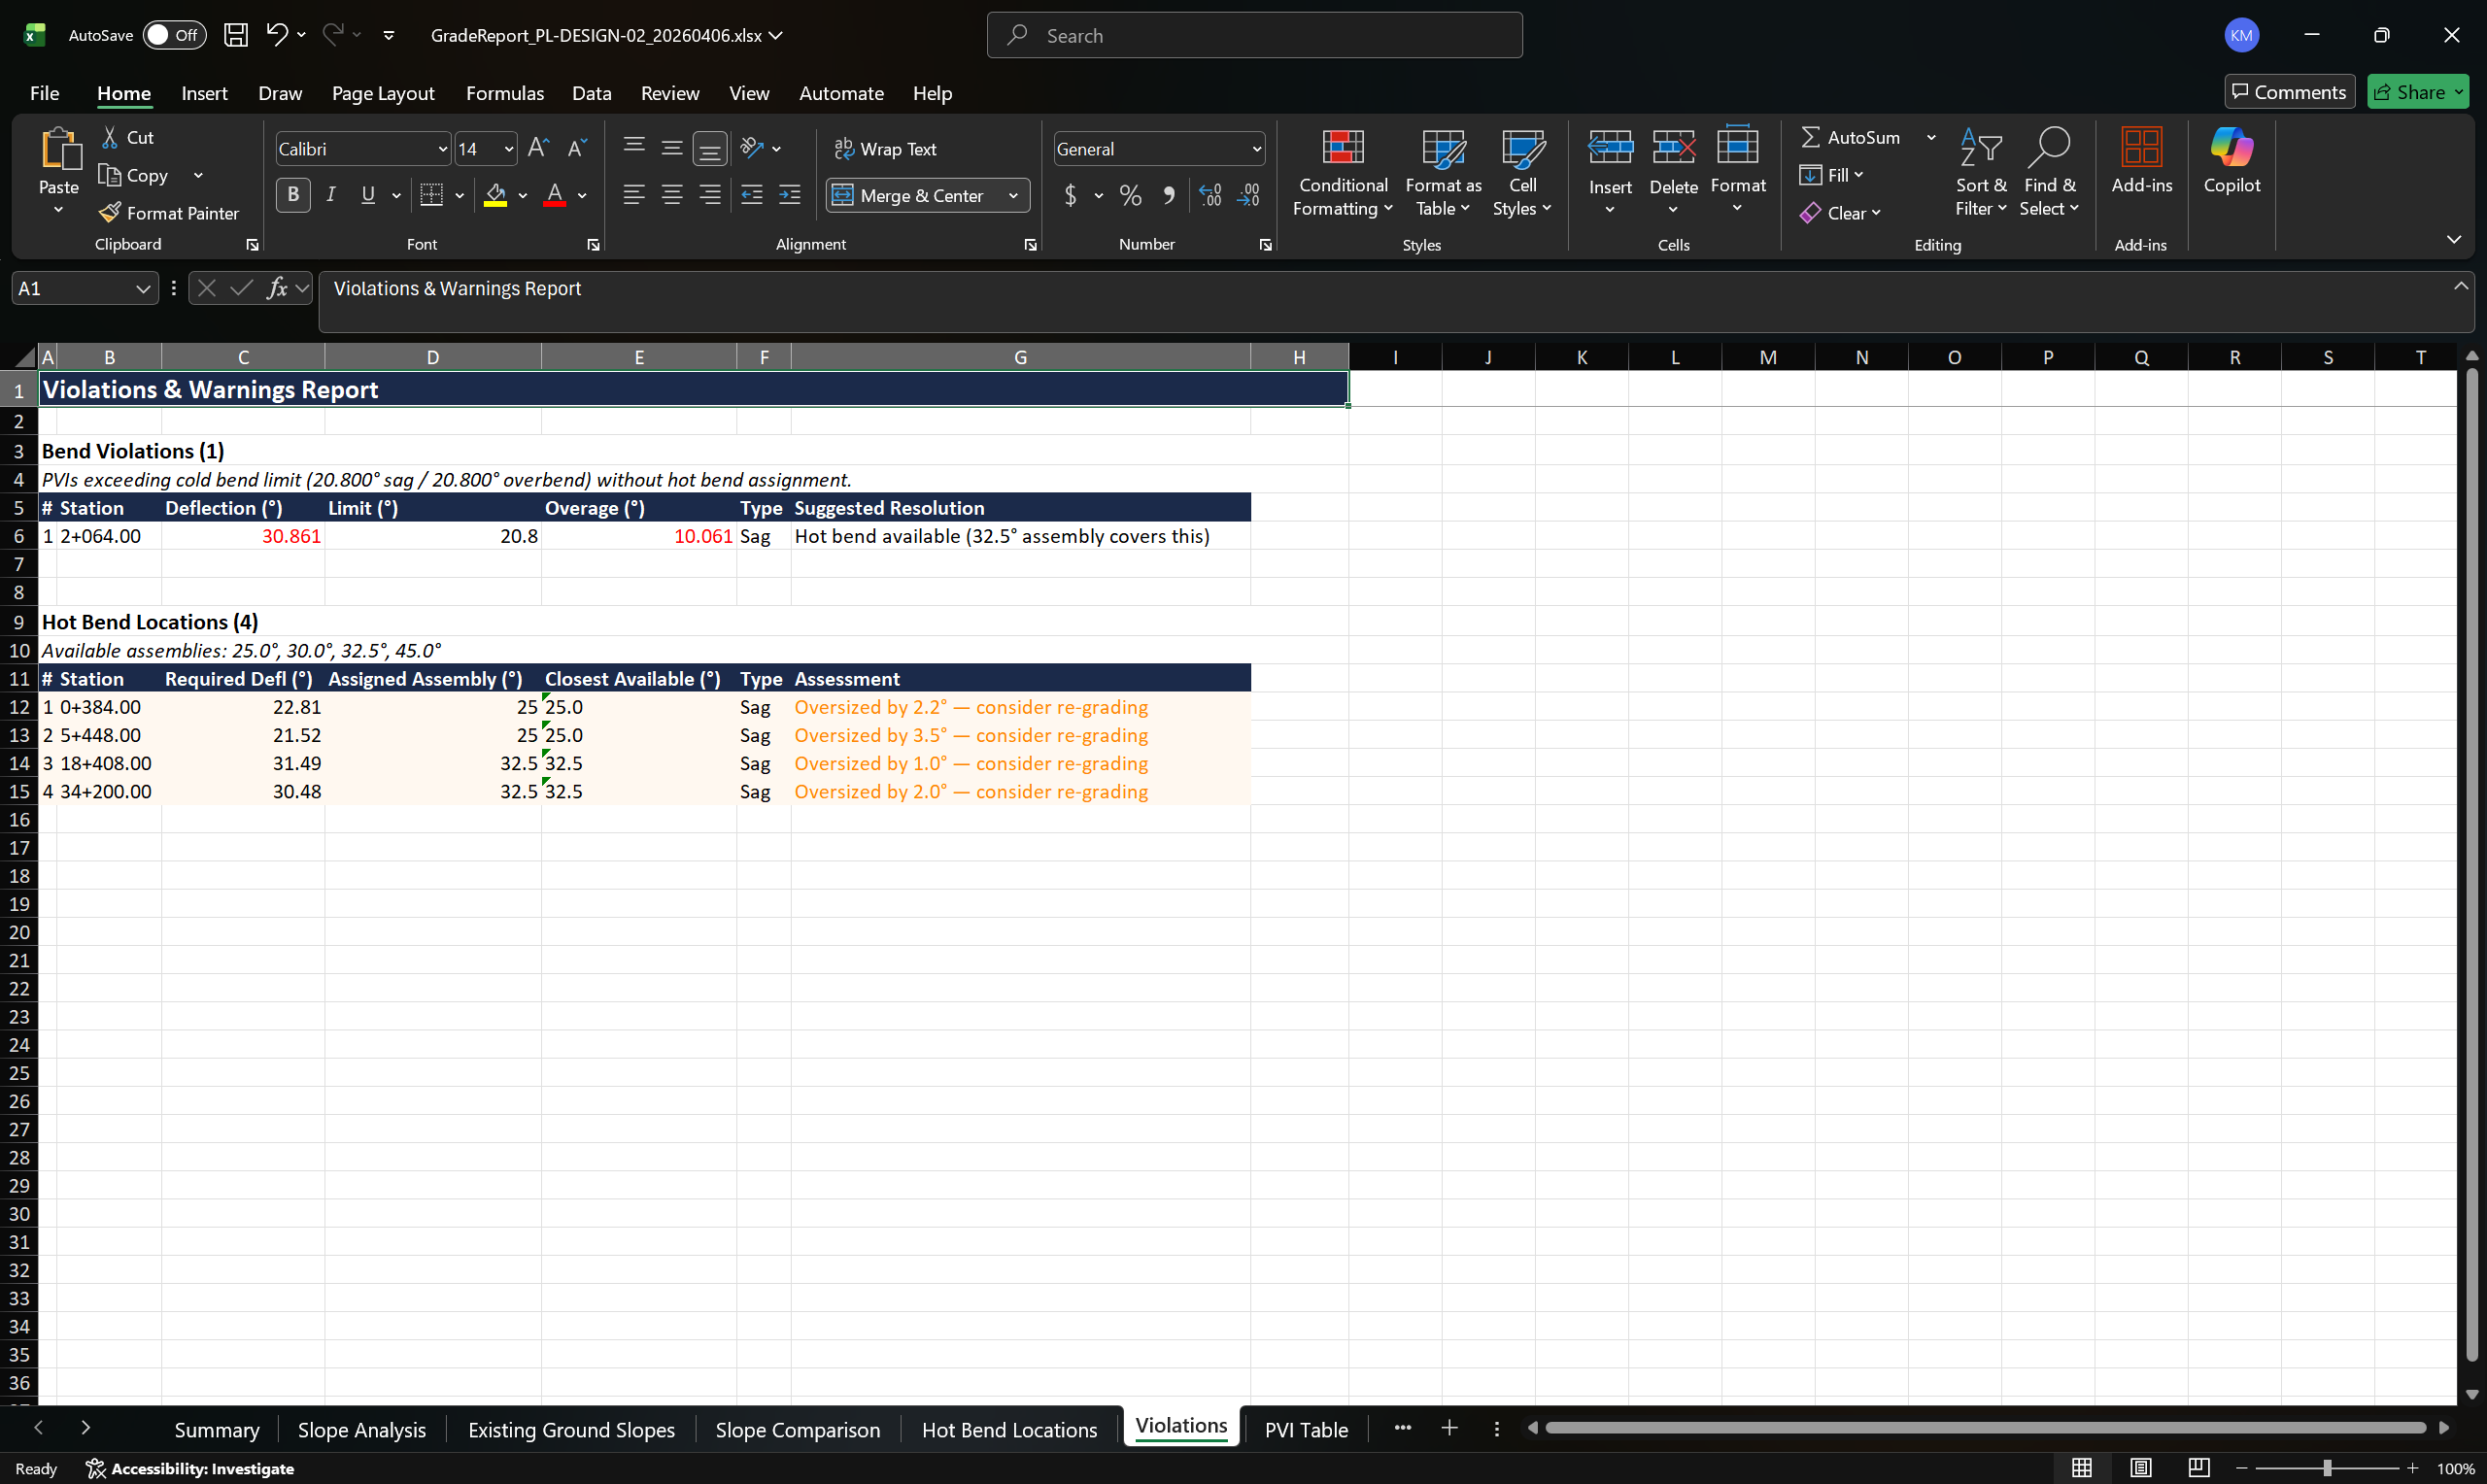This screenshot has height=1484, width=2487.
Task: Click the AutoSum icon
Action: pos(1813,137)
